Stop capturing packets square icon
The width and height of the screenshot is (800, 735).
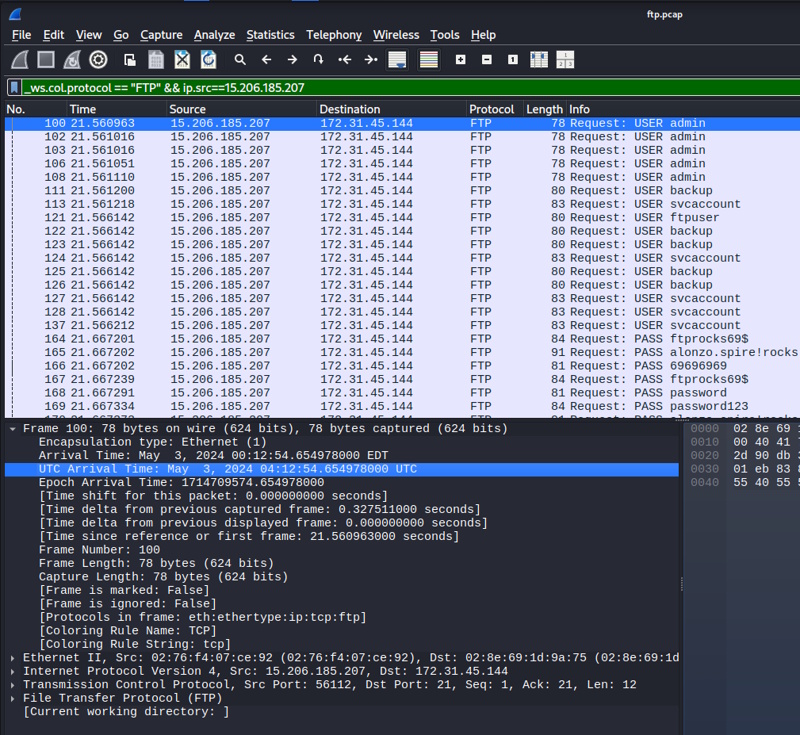(46, 60)
